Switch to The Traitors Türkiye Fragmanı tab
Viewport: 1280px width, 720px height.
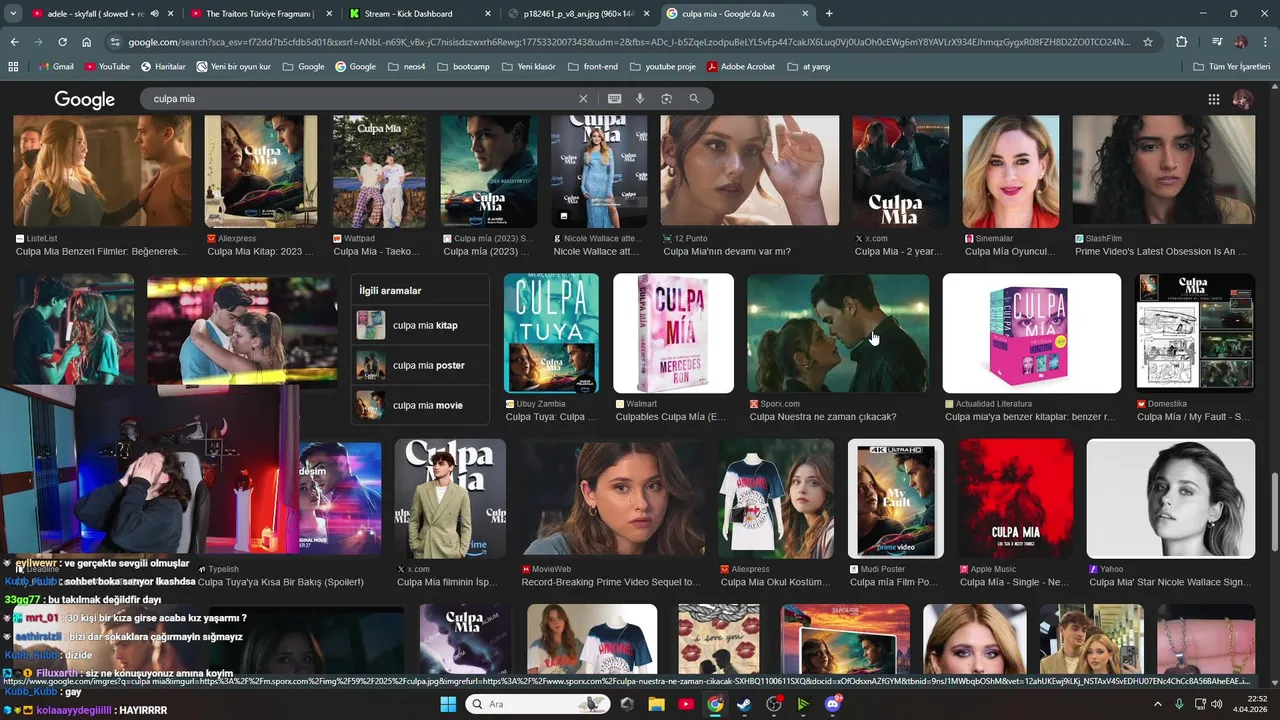(260, 14)
